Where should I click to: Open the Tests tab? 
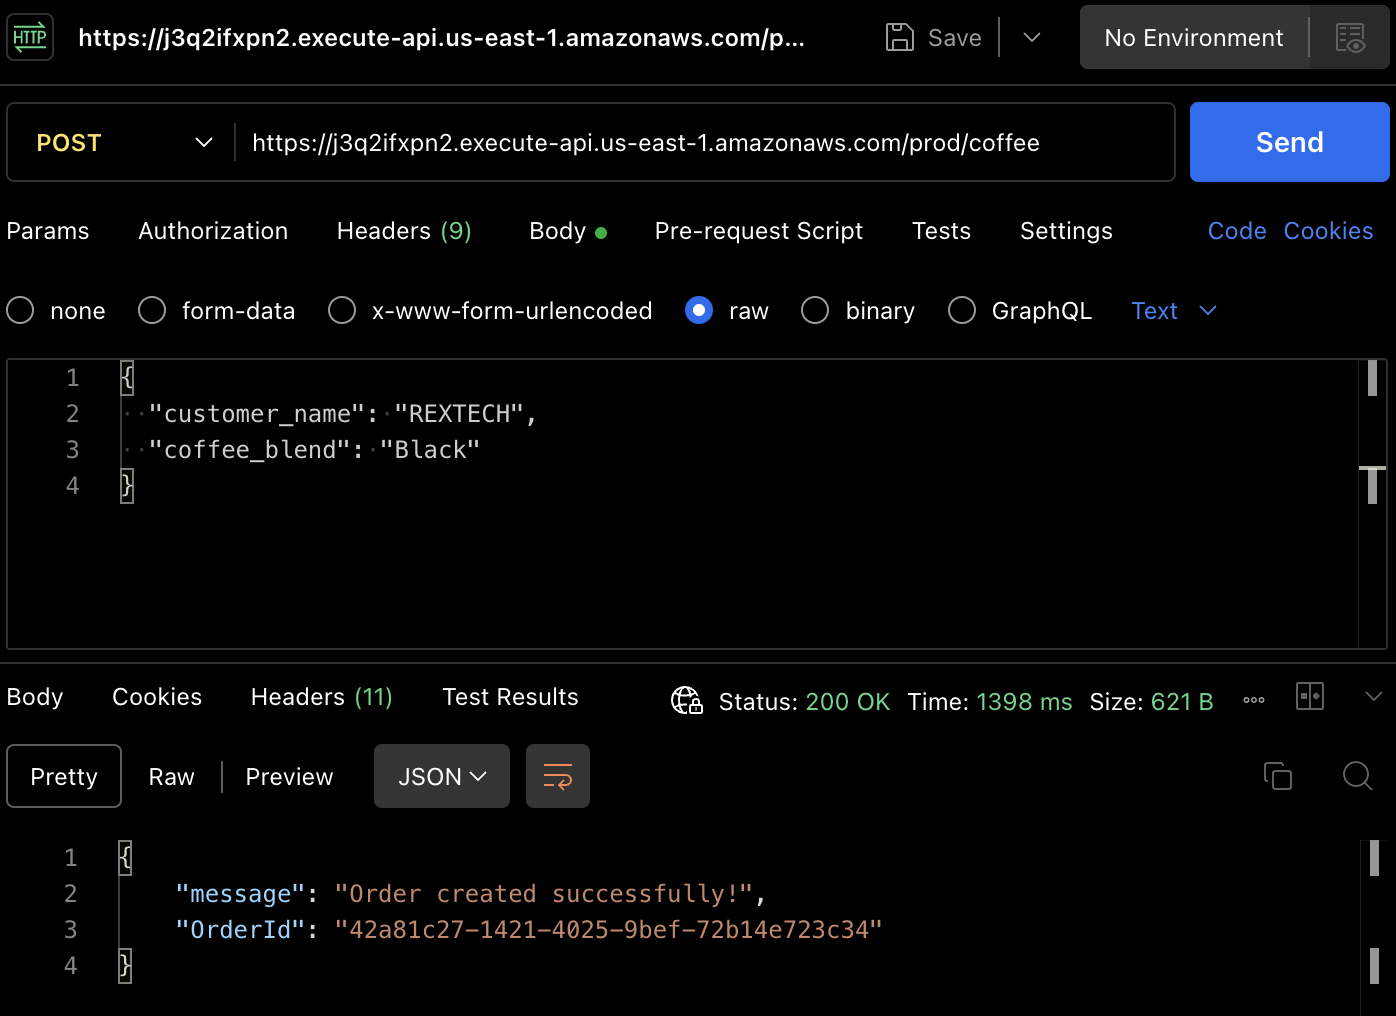click(x=941, y=231)
